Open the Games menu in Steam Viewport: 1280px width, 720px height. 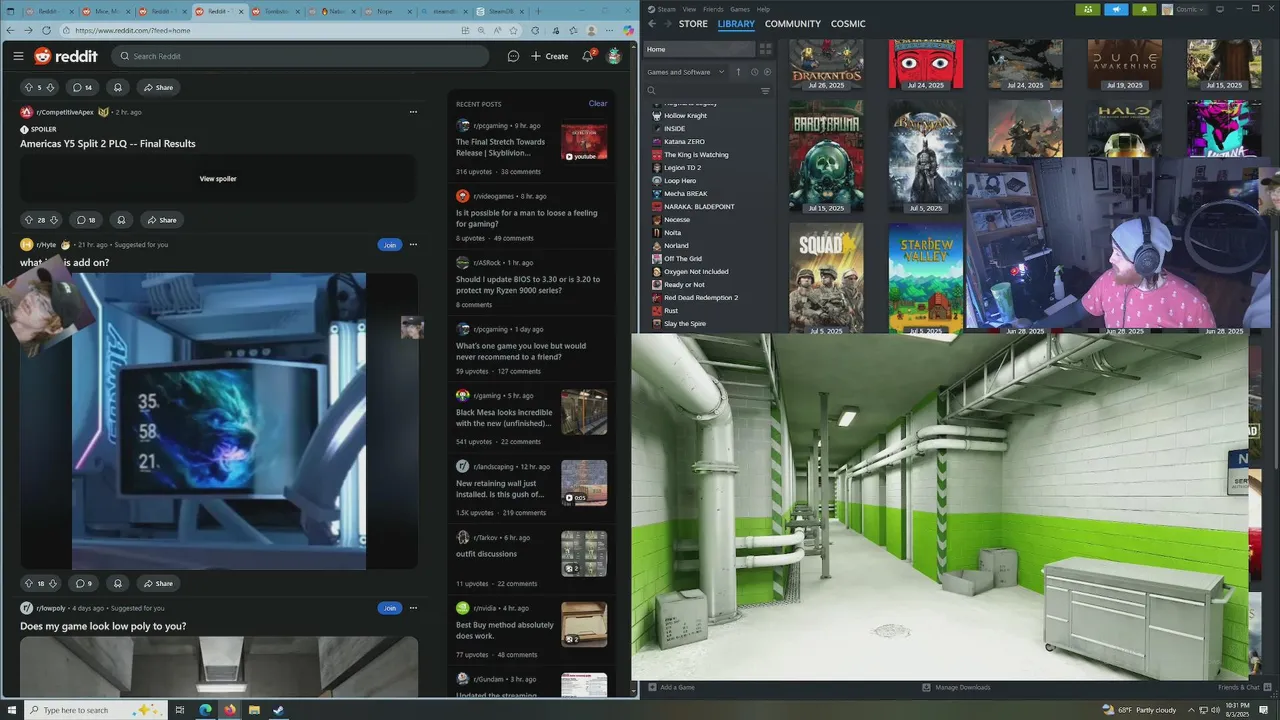[740, 9]
